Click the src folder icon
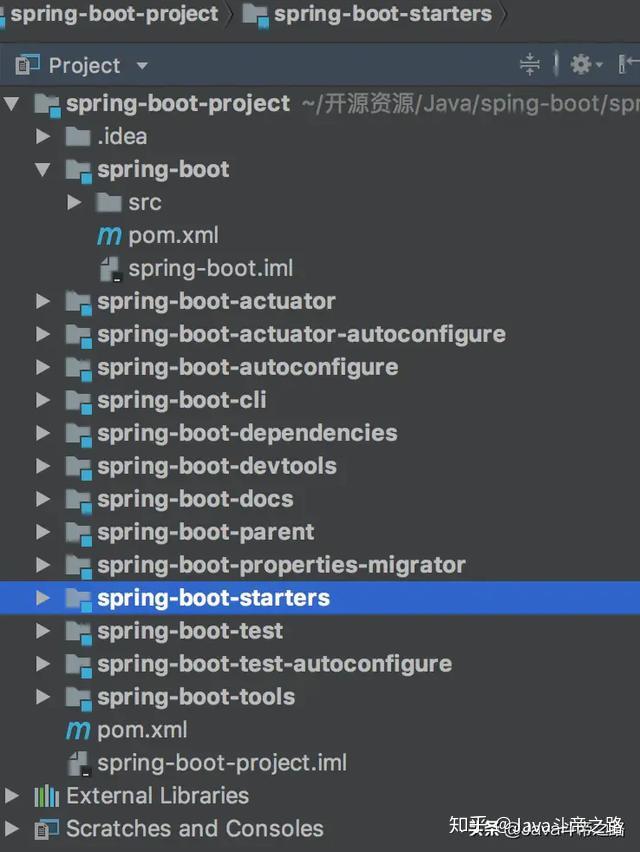Image resolution: width=640 pixels, height=852 pixels. (109, 203)
